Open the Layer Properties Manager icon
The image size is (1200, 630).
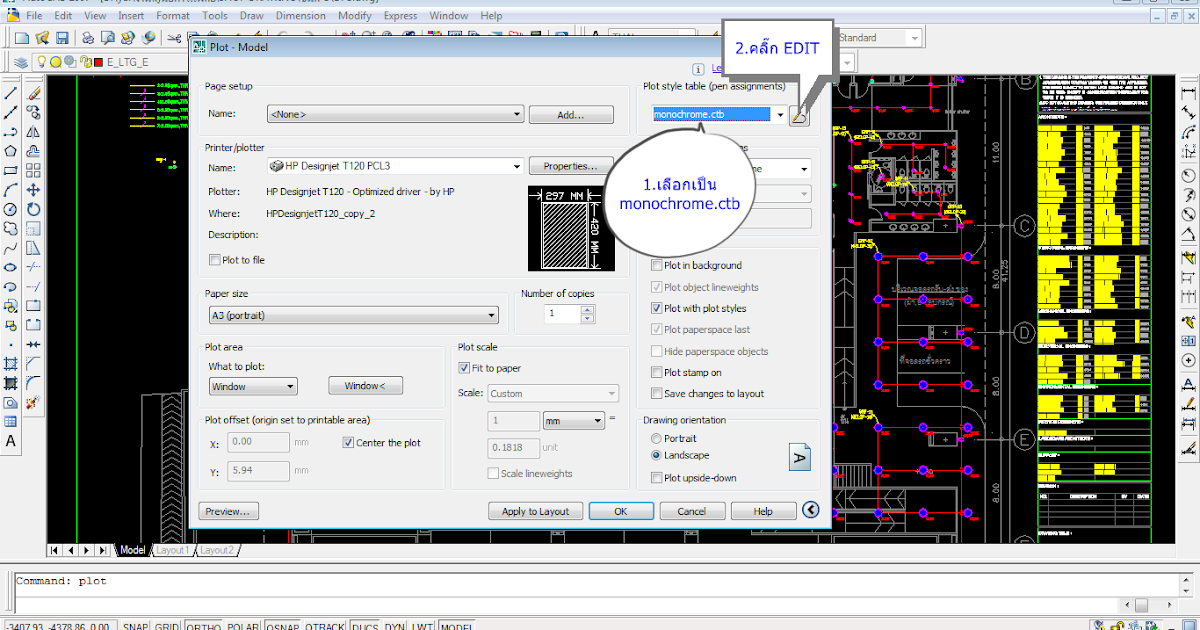pyautogui.click(x=22, y=62)
